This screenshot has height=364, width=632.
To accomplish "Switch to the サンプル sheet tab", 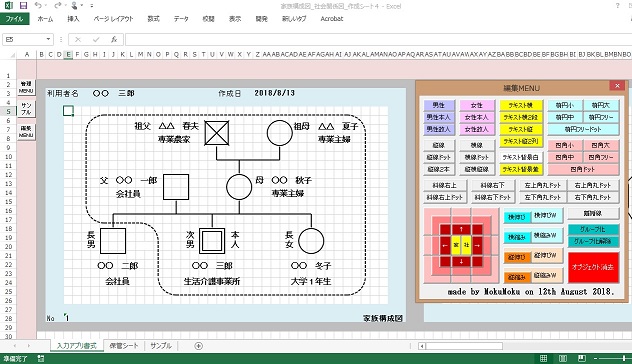I will 161,346.
